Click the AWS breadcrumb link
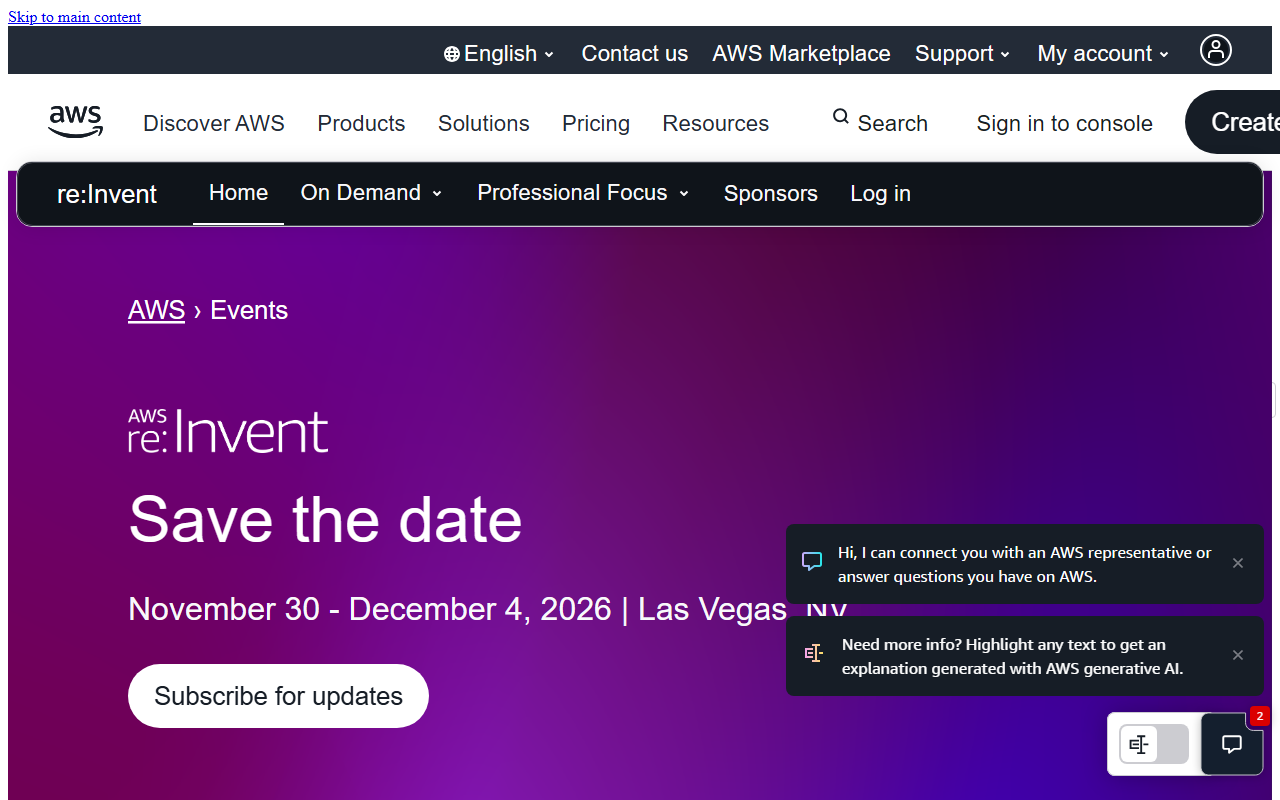This screenshot has width=1280, height=800. pyautogui.click(x=156, y=310)
